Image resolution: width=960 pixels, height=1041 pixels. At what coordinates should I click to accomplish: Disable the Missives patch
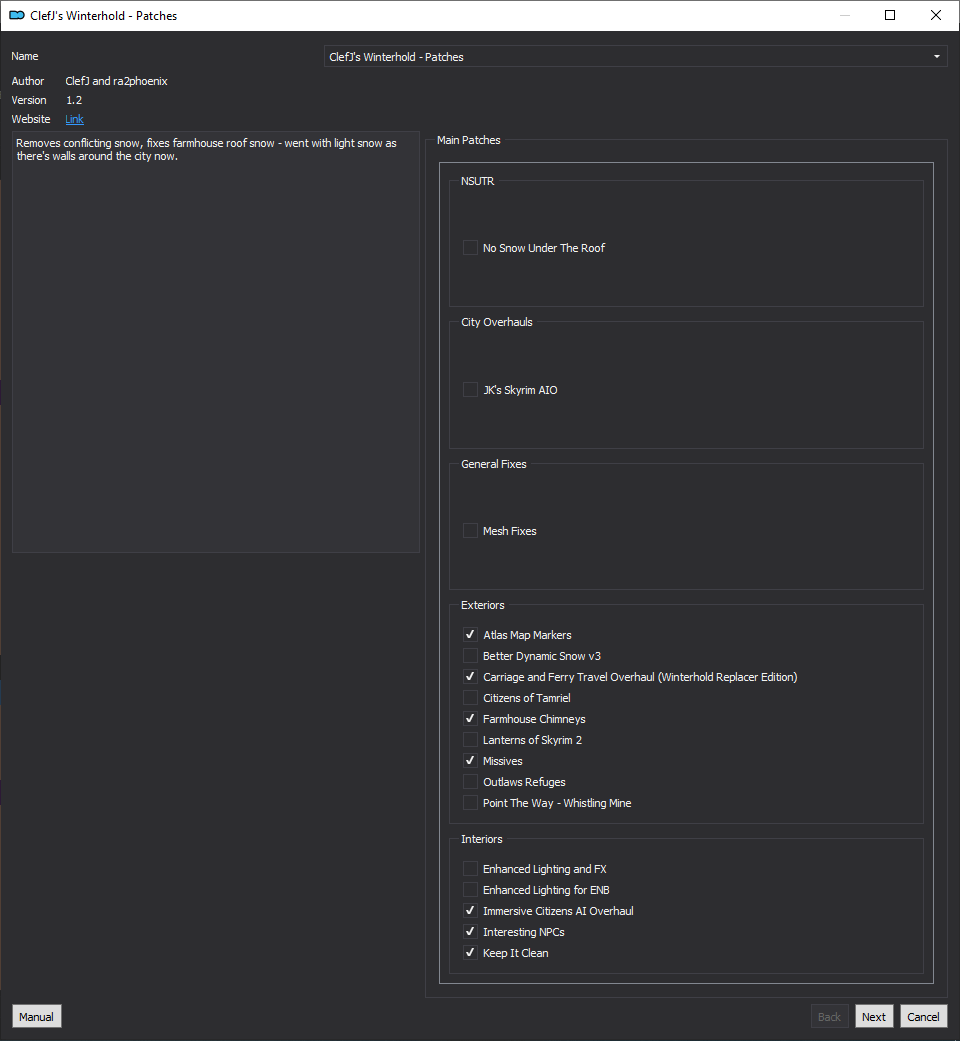tap(470, 761)
